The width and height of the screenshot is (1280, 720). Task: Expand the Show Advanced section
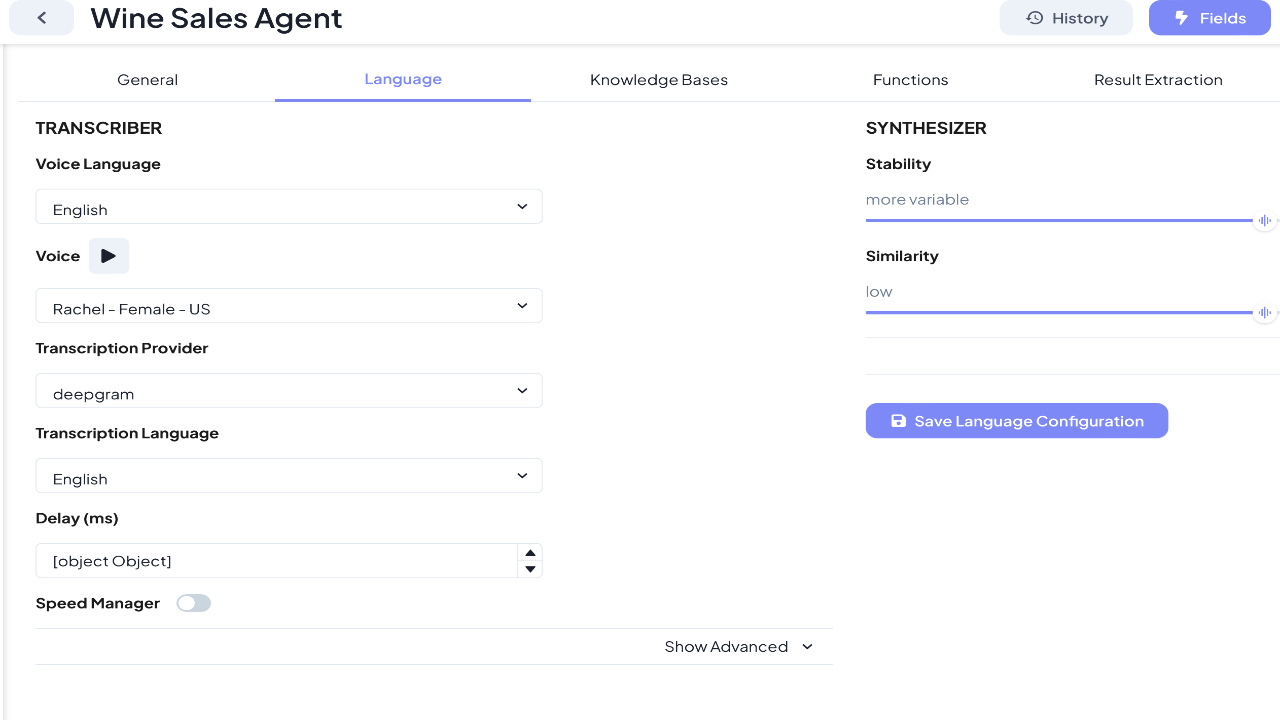738,647
